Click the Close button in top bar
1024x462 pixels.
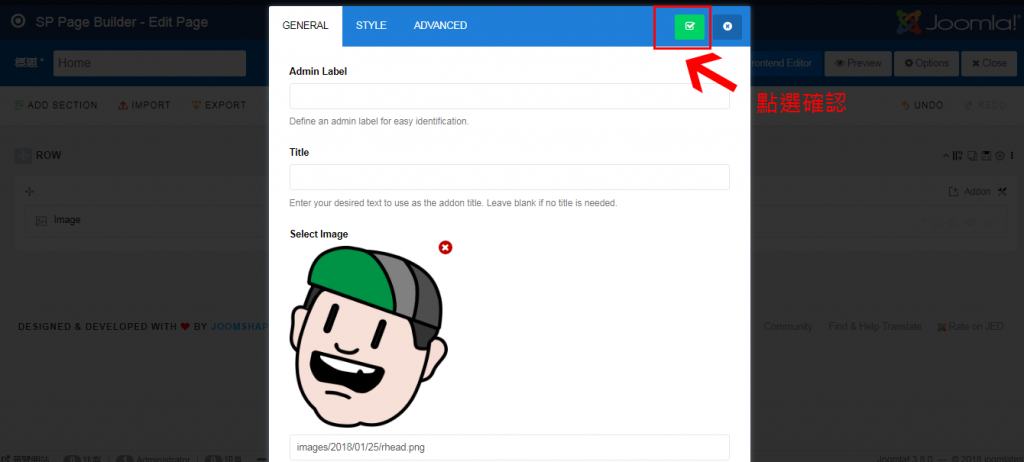click(988, 63)
